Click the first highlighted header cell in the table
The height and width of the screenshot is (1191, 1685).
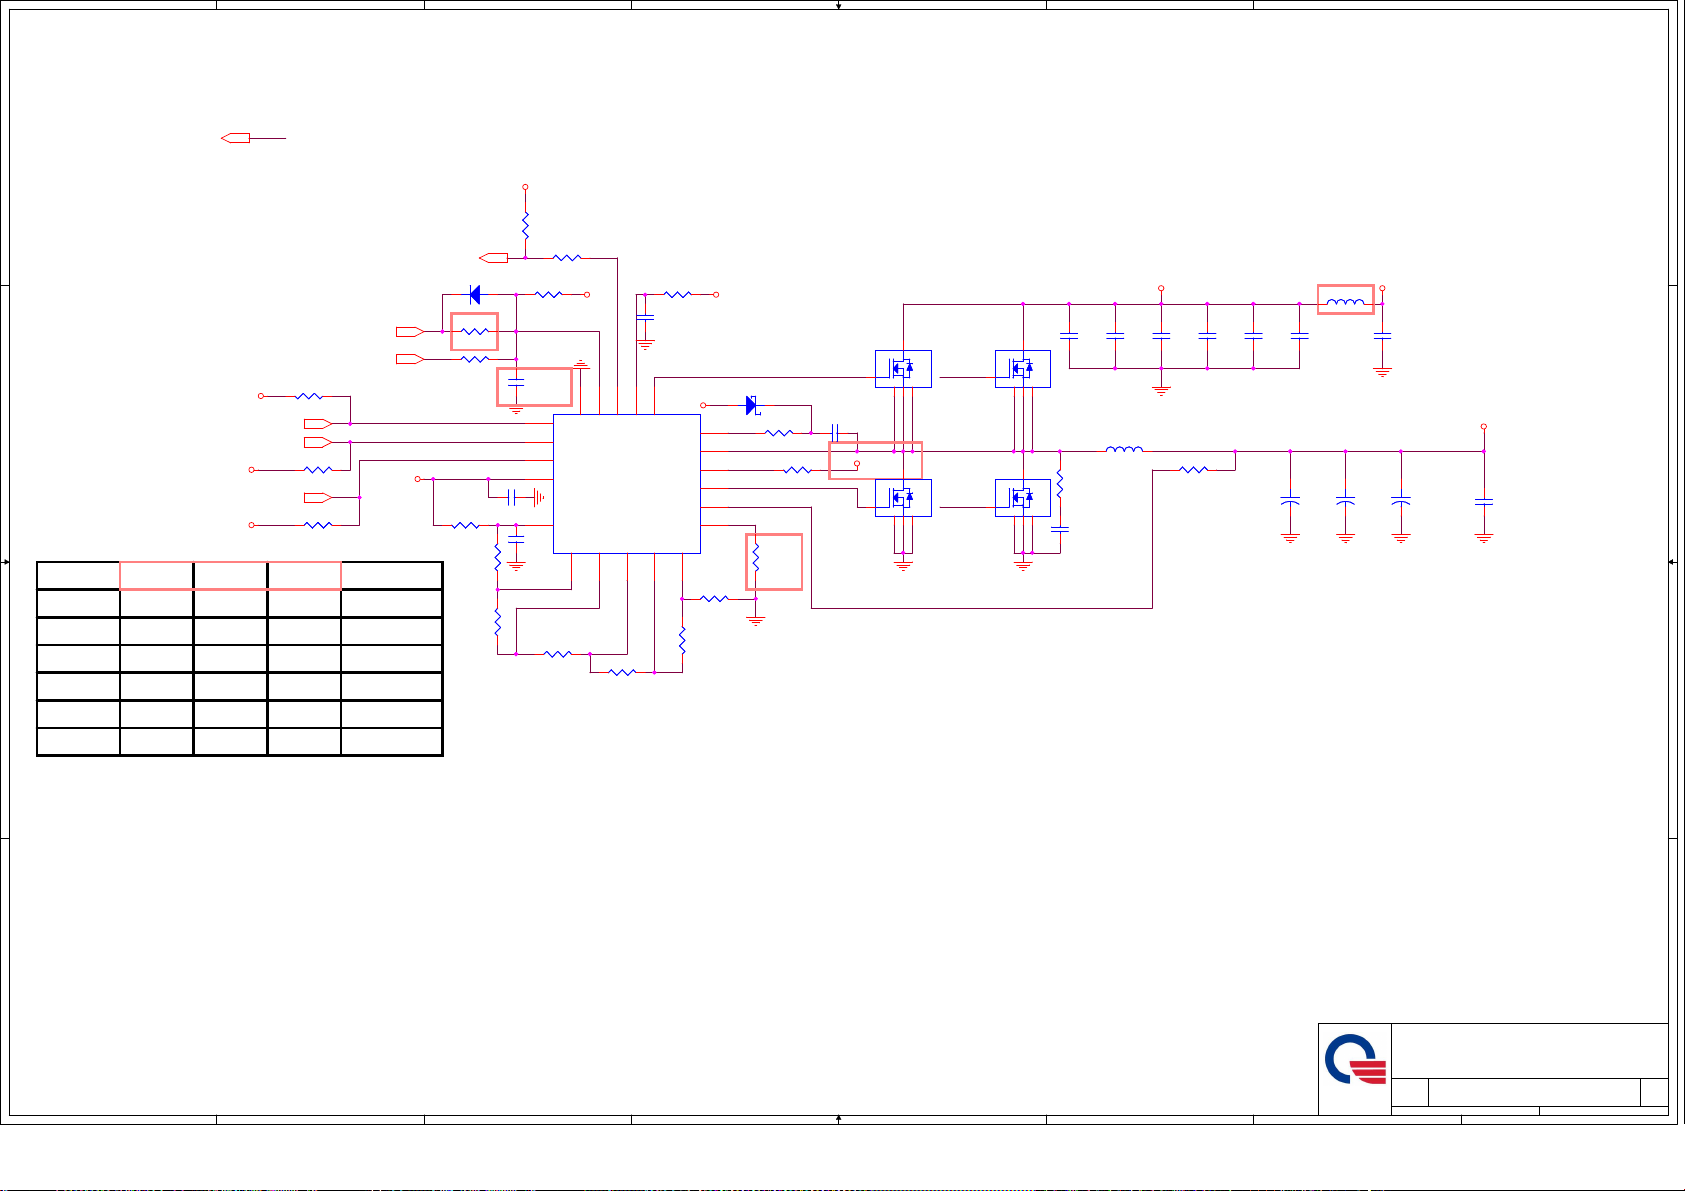156,576
